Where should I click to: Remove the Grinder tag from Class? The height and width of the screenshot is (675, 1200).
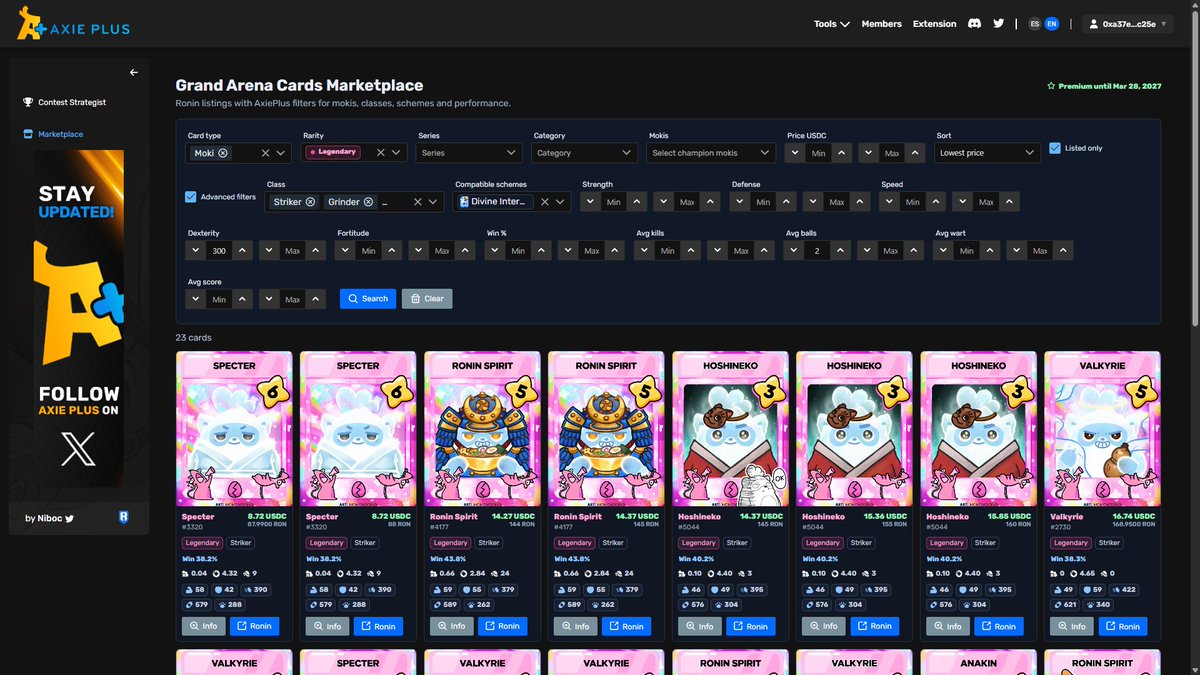pyautogui.click(x=368, y=202)
